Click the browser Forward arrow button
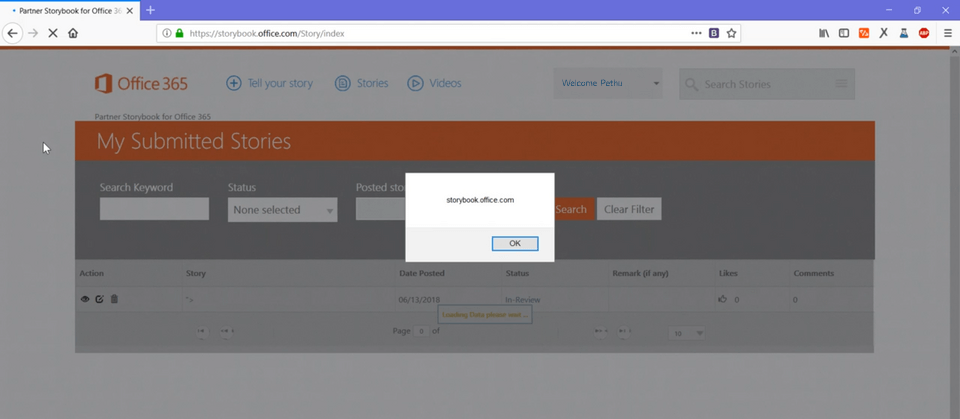The width and height of the screenshot is (960, 419). click(33, 33)
